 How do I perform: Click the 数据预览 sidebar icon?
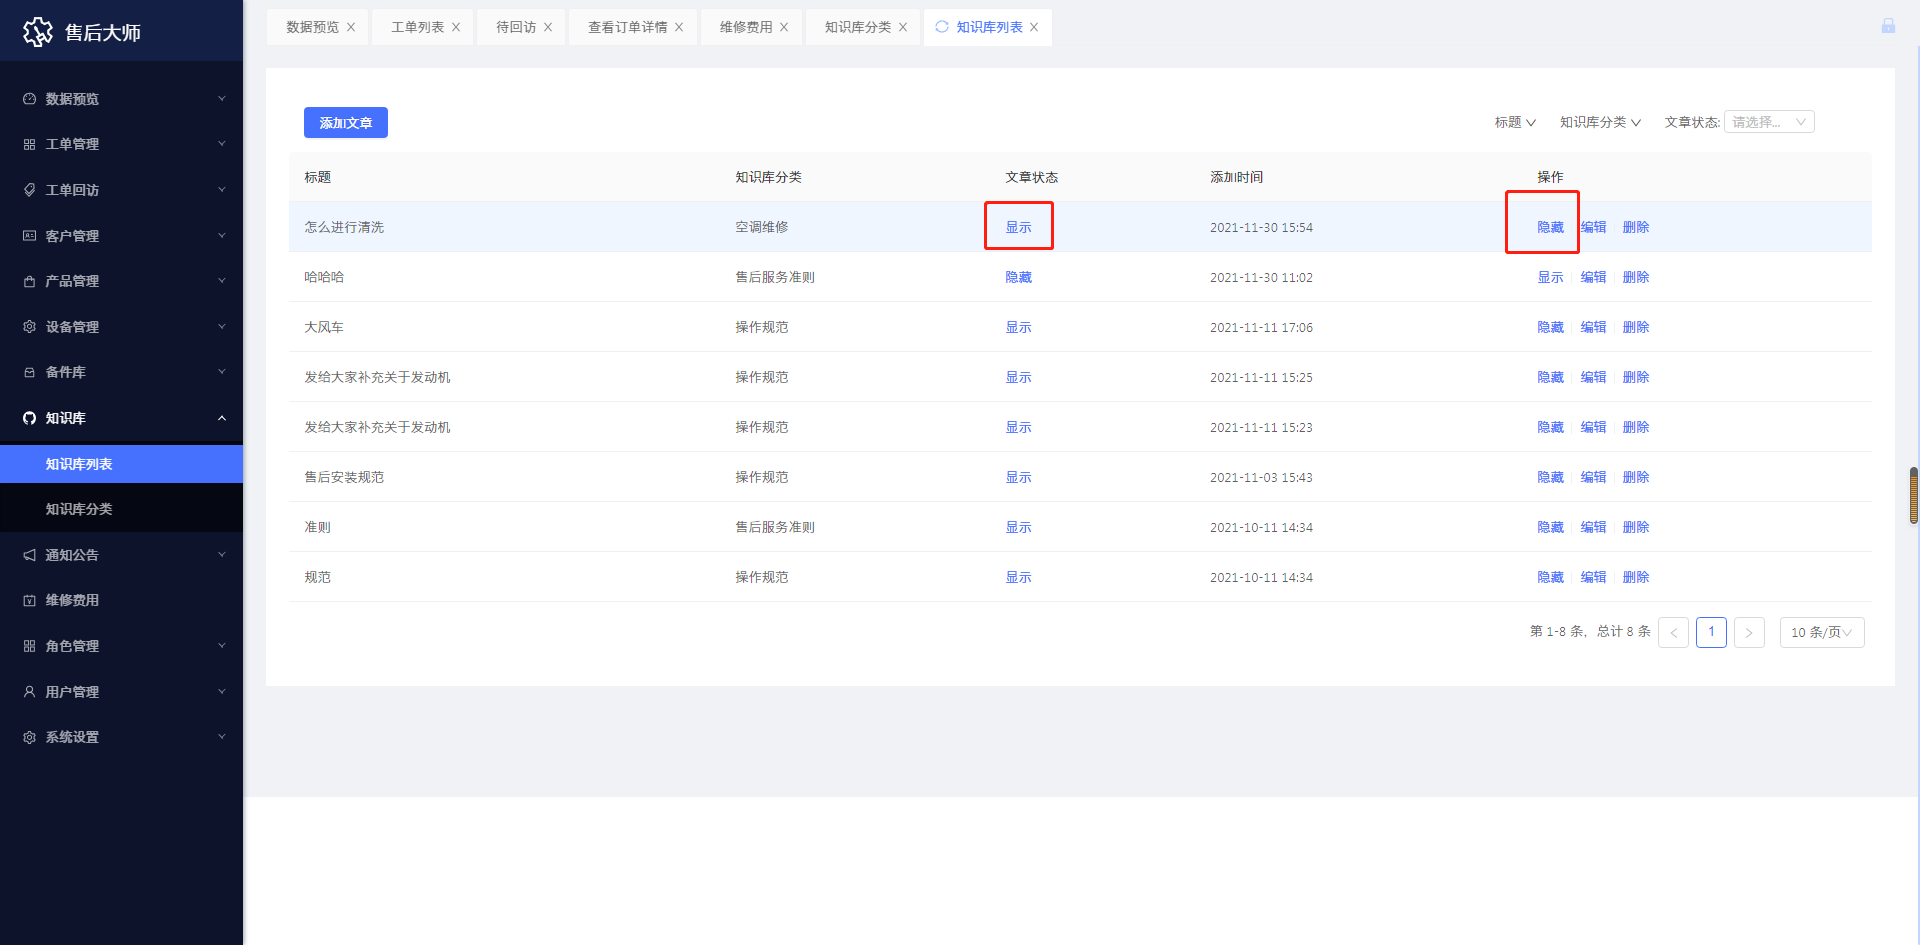pos(29,99)
